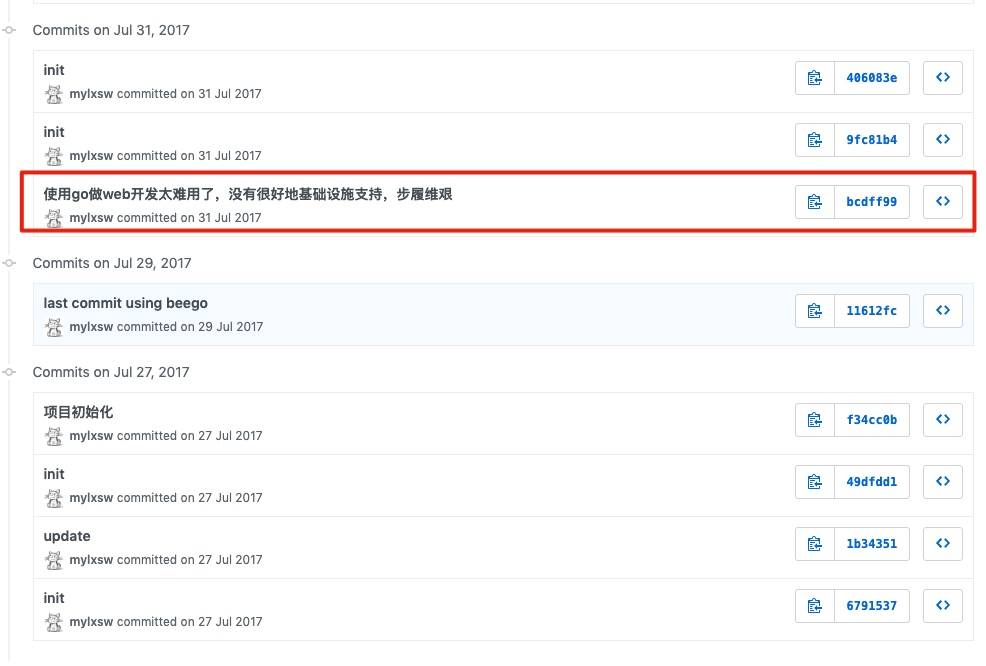Copy full SHA for commit 6791537
Screen dimensions: 986x666
(x=814, y=606)
